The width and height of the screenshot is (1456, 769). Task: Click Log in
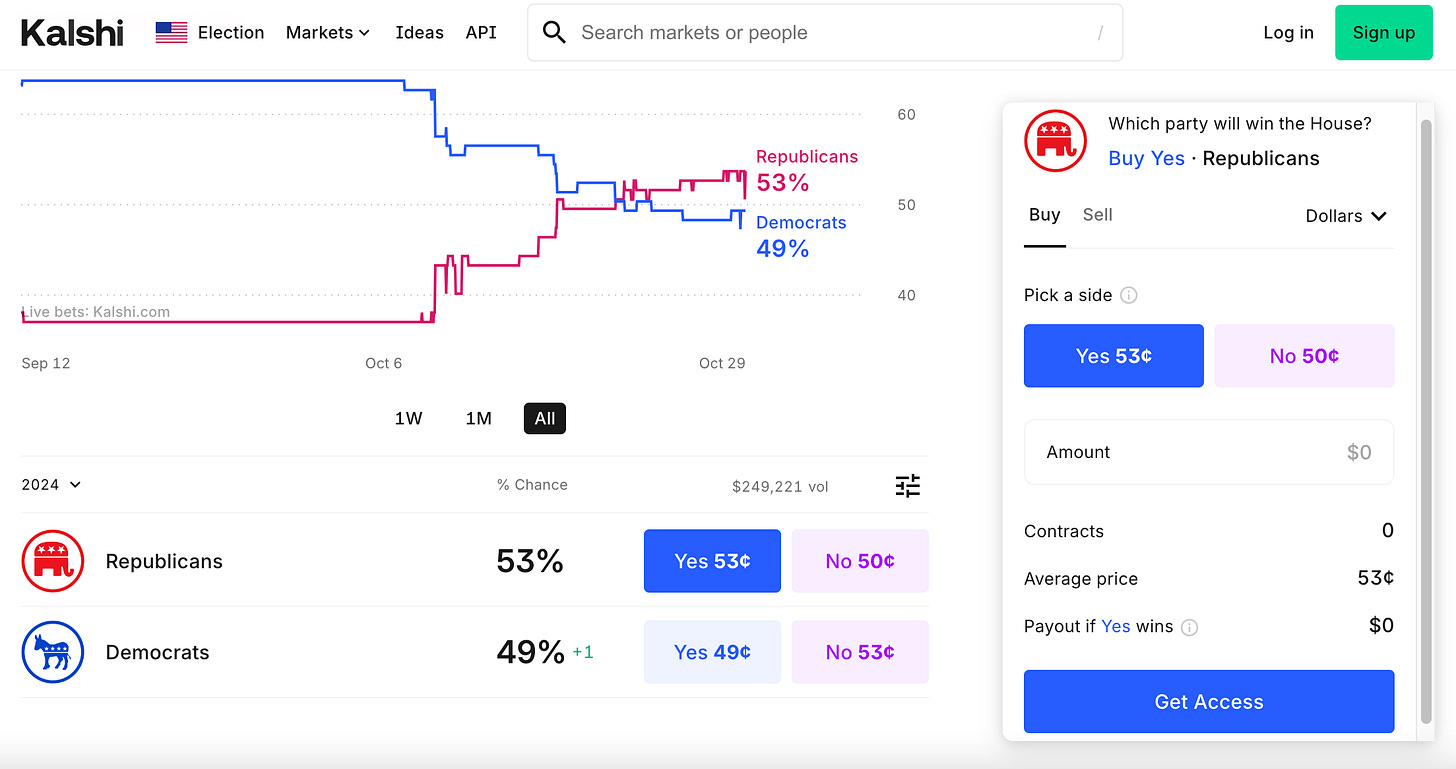(1288, 33)
